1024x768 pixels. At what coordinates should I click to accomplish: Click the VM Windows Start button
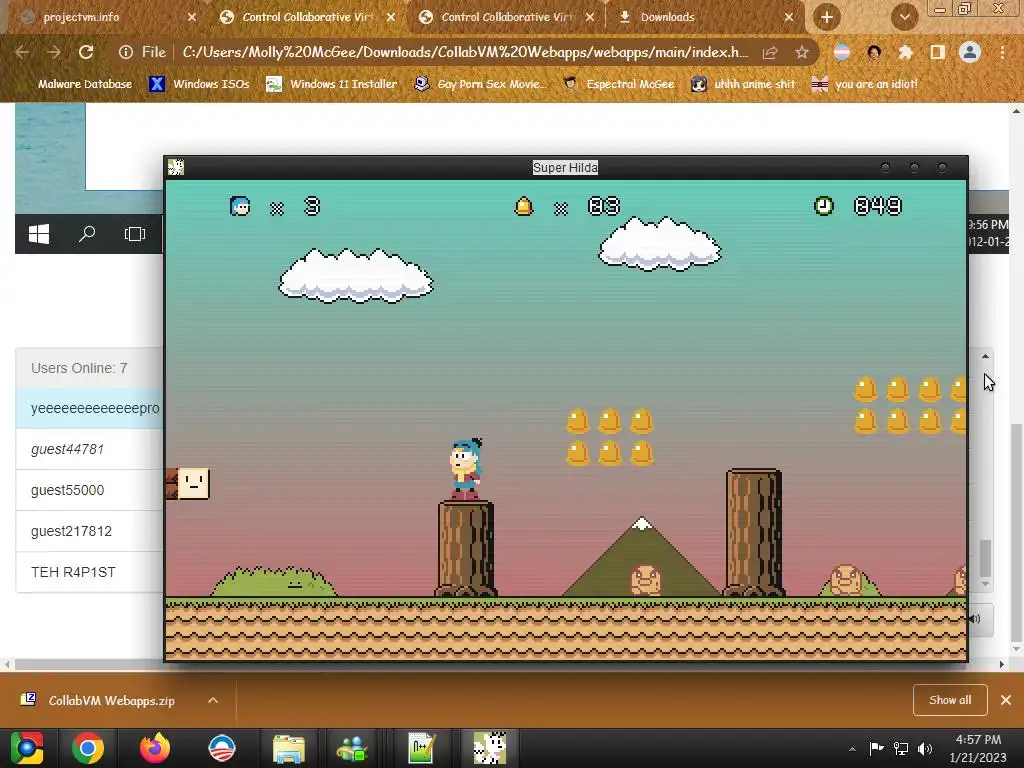tap(39, 234)
